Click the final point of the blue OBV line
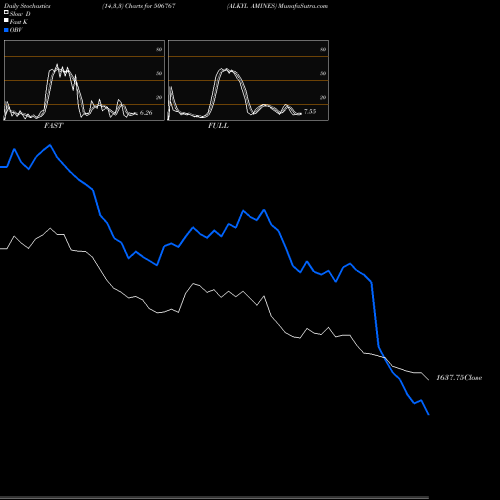The image size is (500, 500). tap(429, 414)
